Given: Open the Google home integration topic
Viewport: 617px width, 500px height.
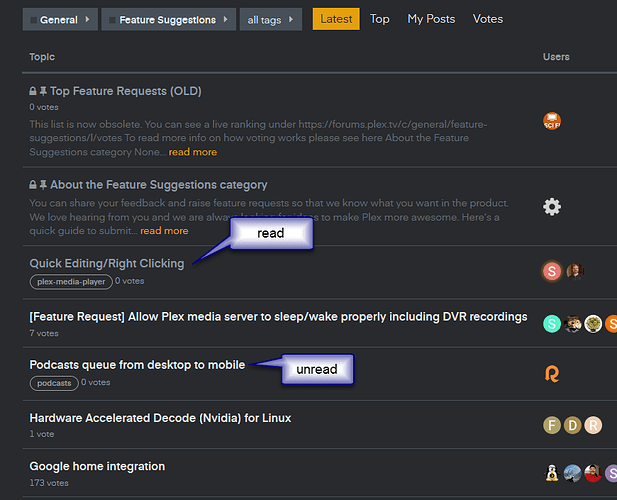Looking at the screenshot, I should (97, 466).
